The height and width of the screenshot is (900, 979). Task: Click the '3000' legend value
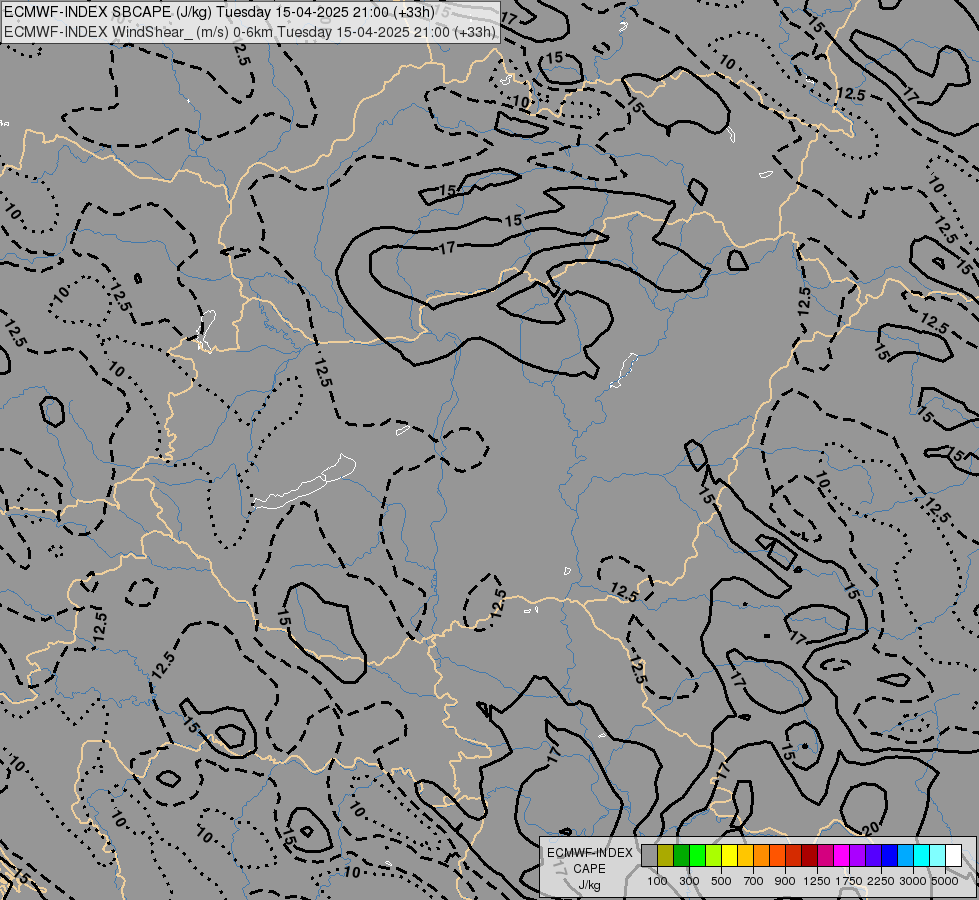pyautogui.click(x=913, y=881)
